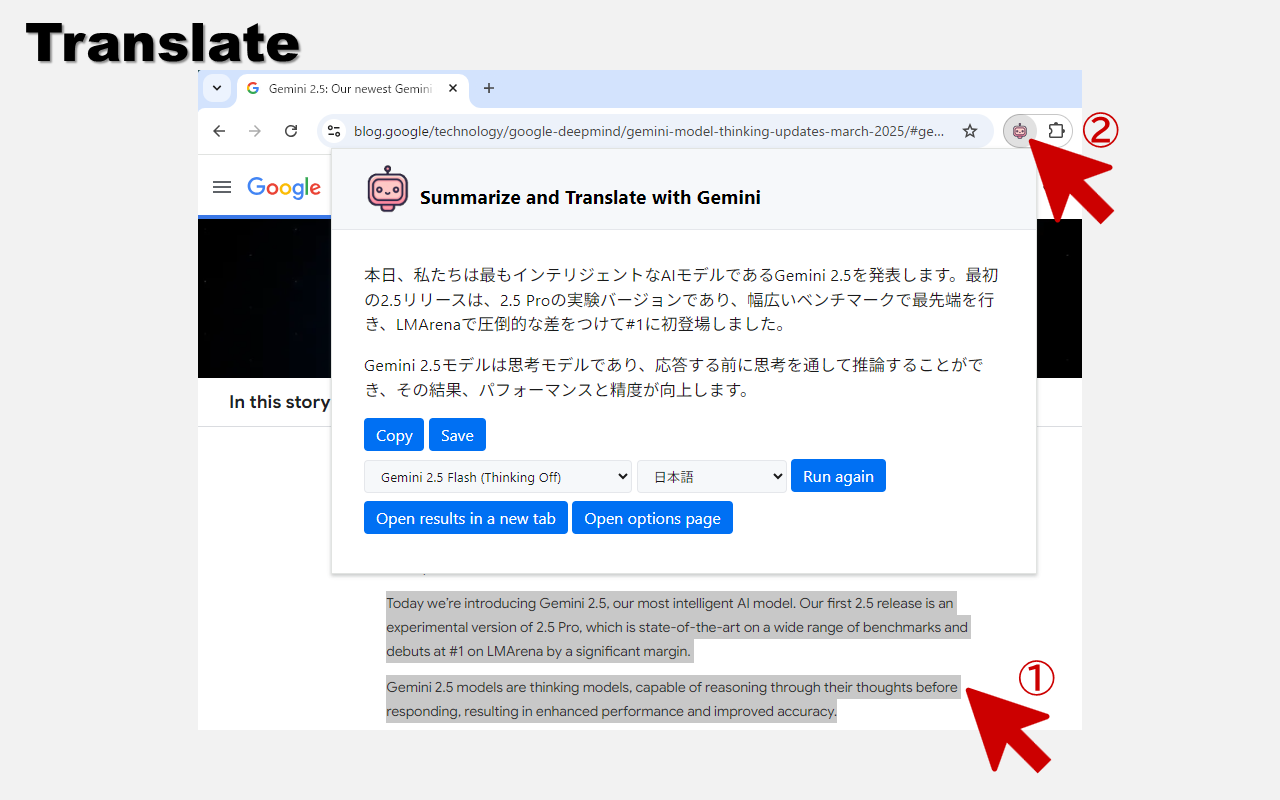The image size is (1280, 800).
Task: Open the Google site hamburger menu
Action: tap(222, 187)
